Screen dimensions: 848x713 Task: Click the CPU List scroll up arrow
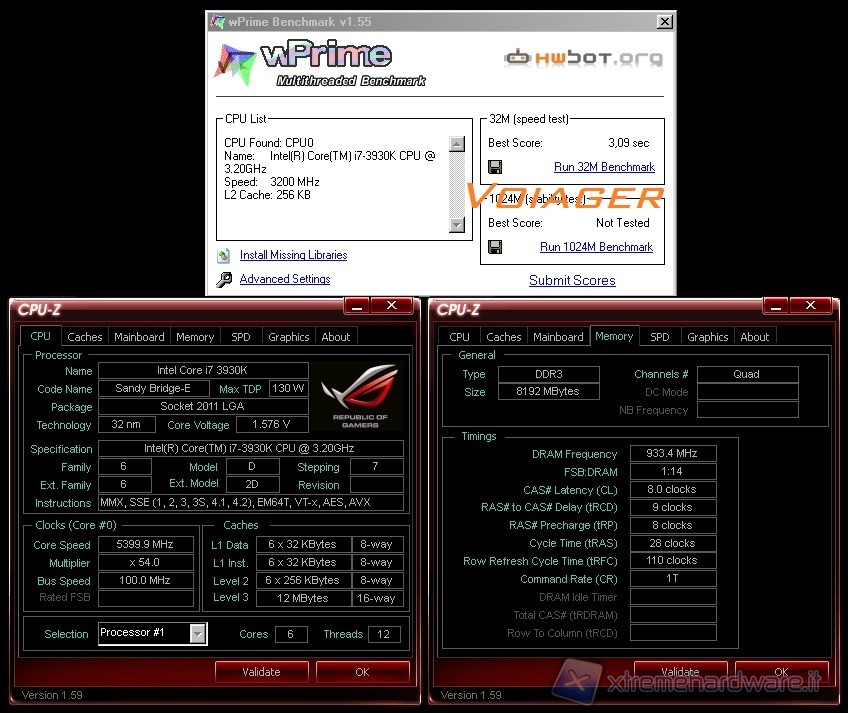[x=457, y=144]
